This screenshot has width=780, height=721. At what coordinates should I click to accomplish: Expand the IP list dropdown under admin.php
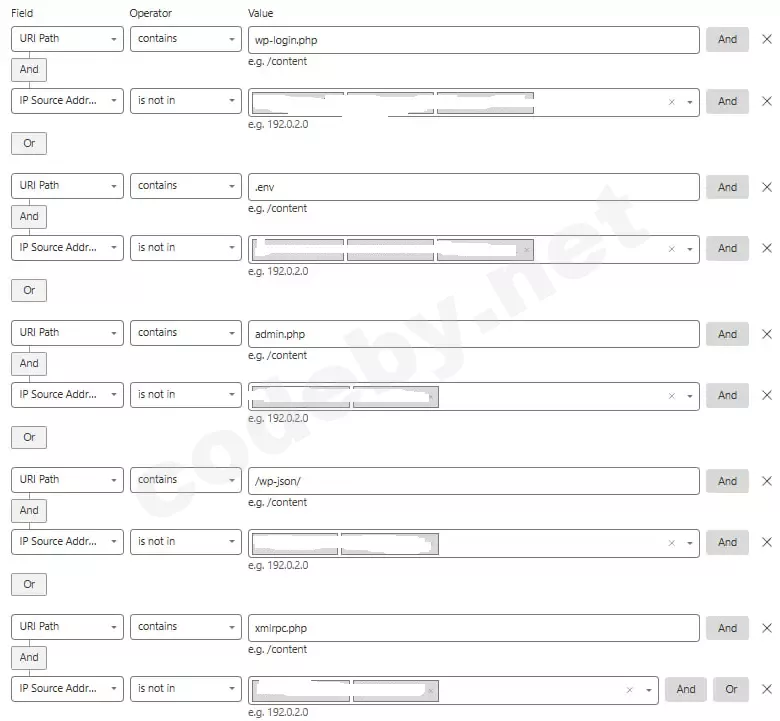(690, 396)
